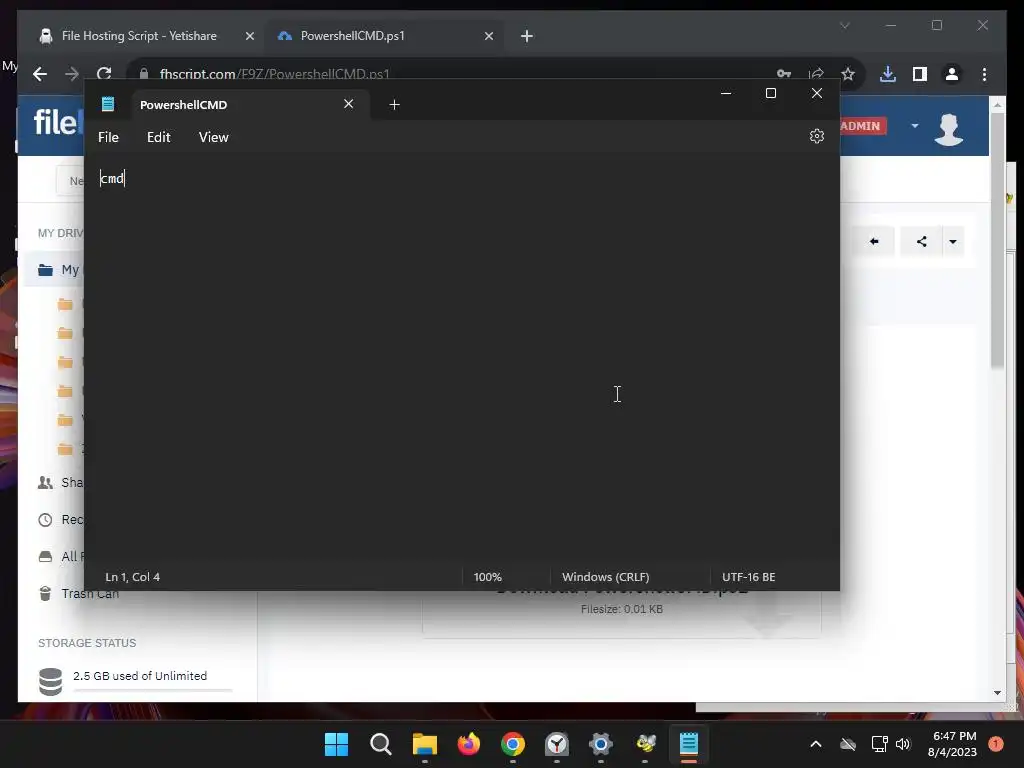
Task: Bookmark this page with the star
Action: click(x=848, y=74)
